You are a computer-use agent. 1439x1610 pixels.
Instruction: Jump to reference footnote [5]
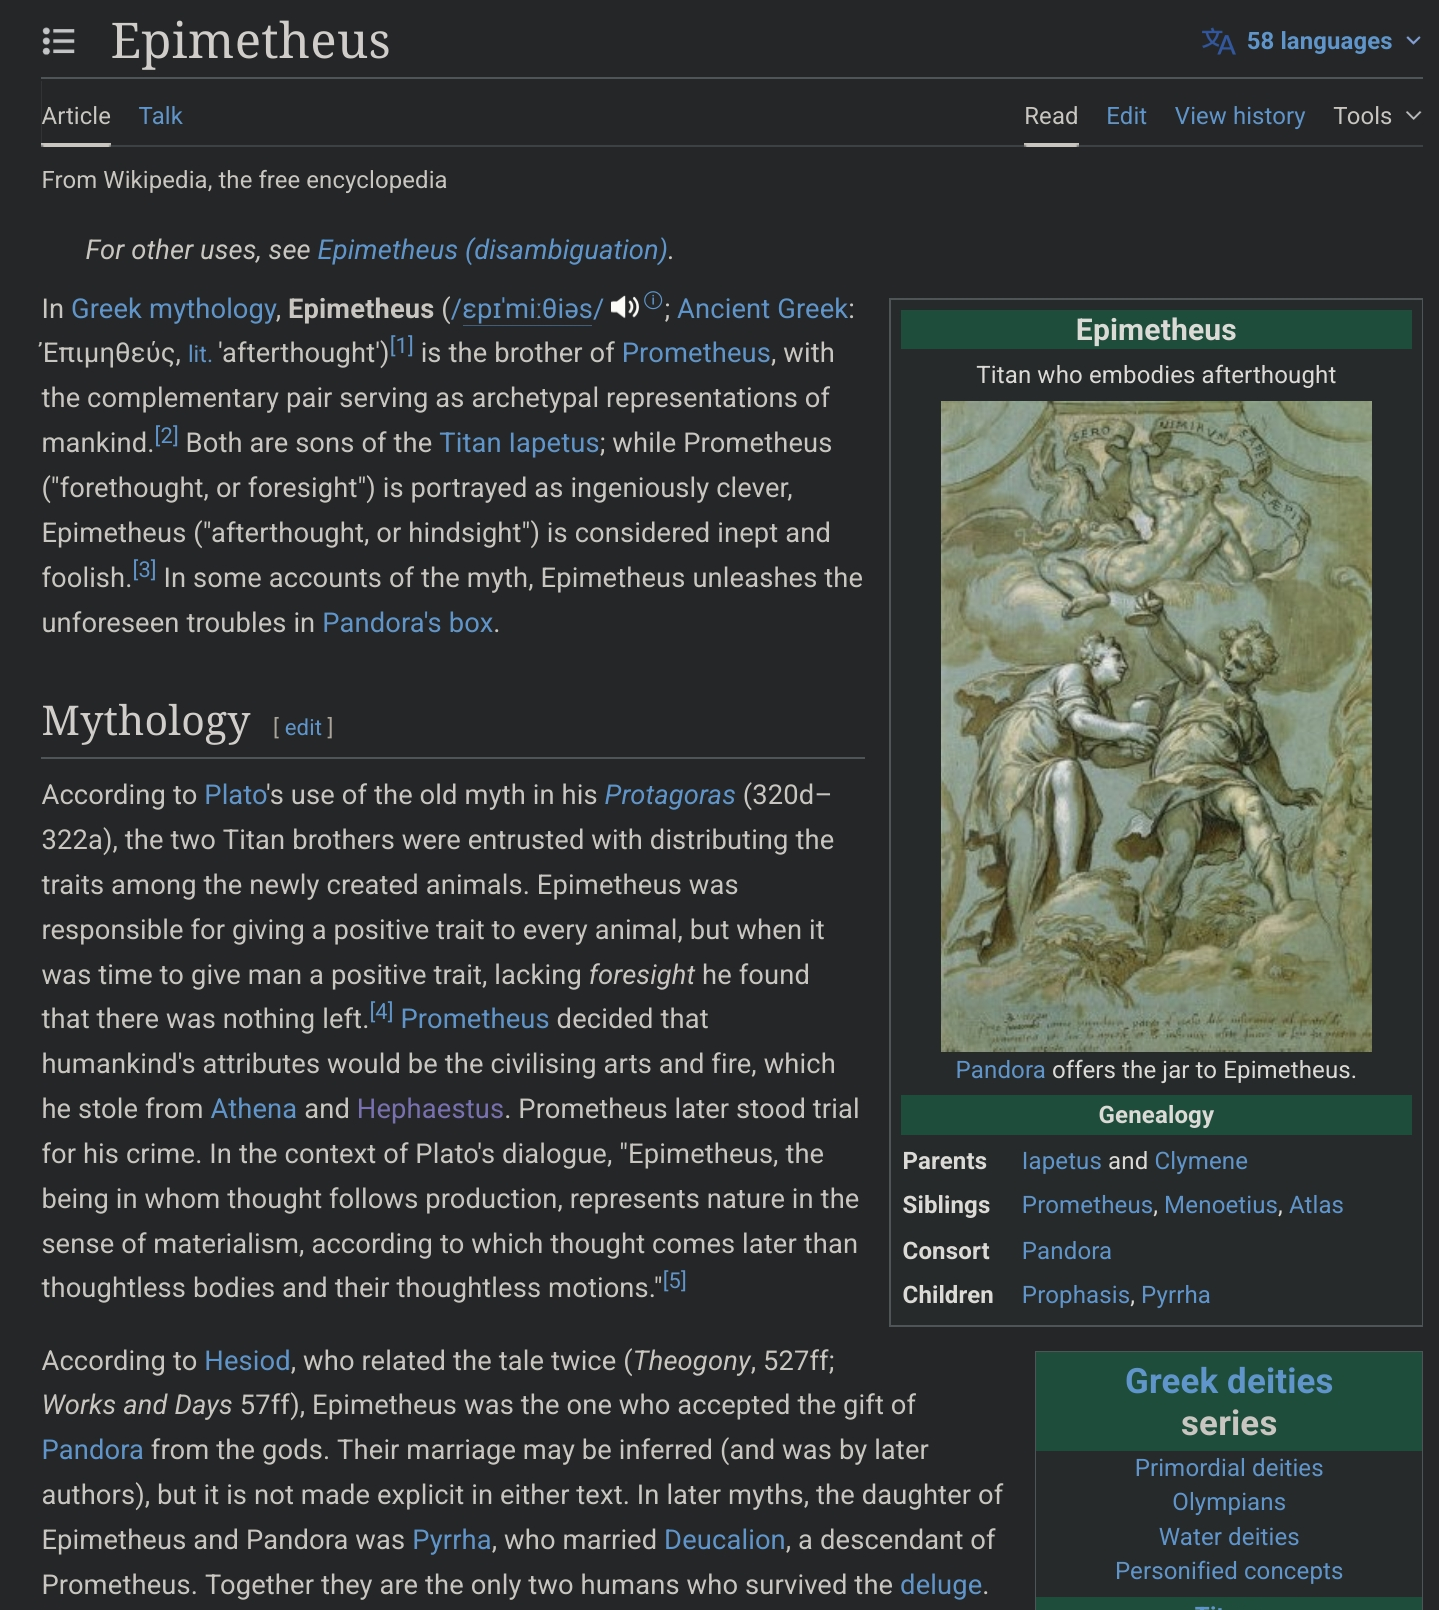pyautogui.click(x=675, y=1281)
